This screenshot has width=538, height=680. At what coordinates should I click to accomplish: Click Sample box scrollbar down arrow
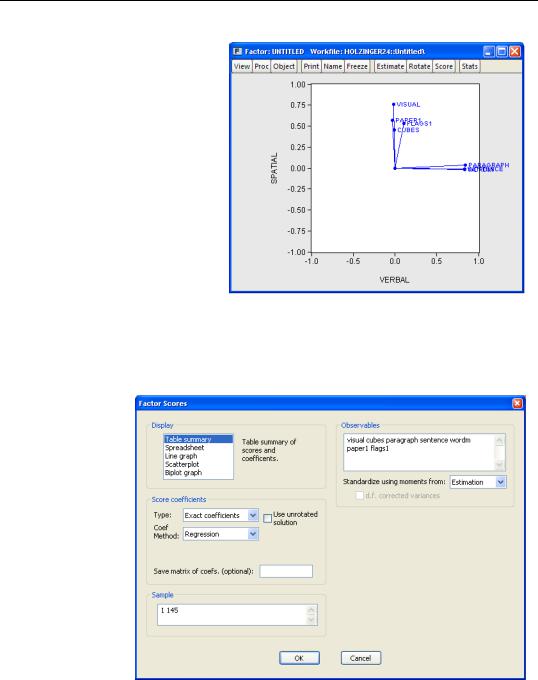(x=311, y=620)
